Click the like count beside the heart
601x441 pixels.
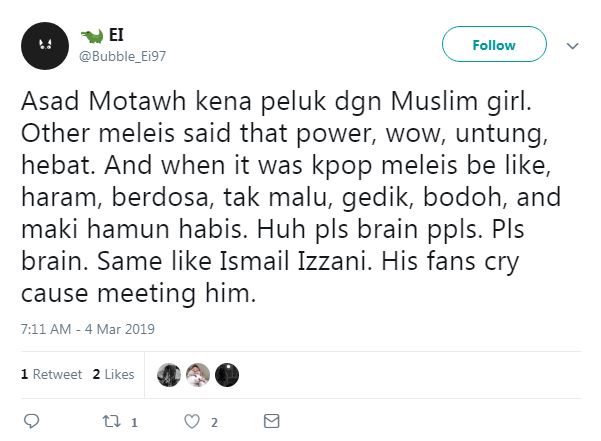tap(215, 422)
